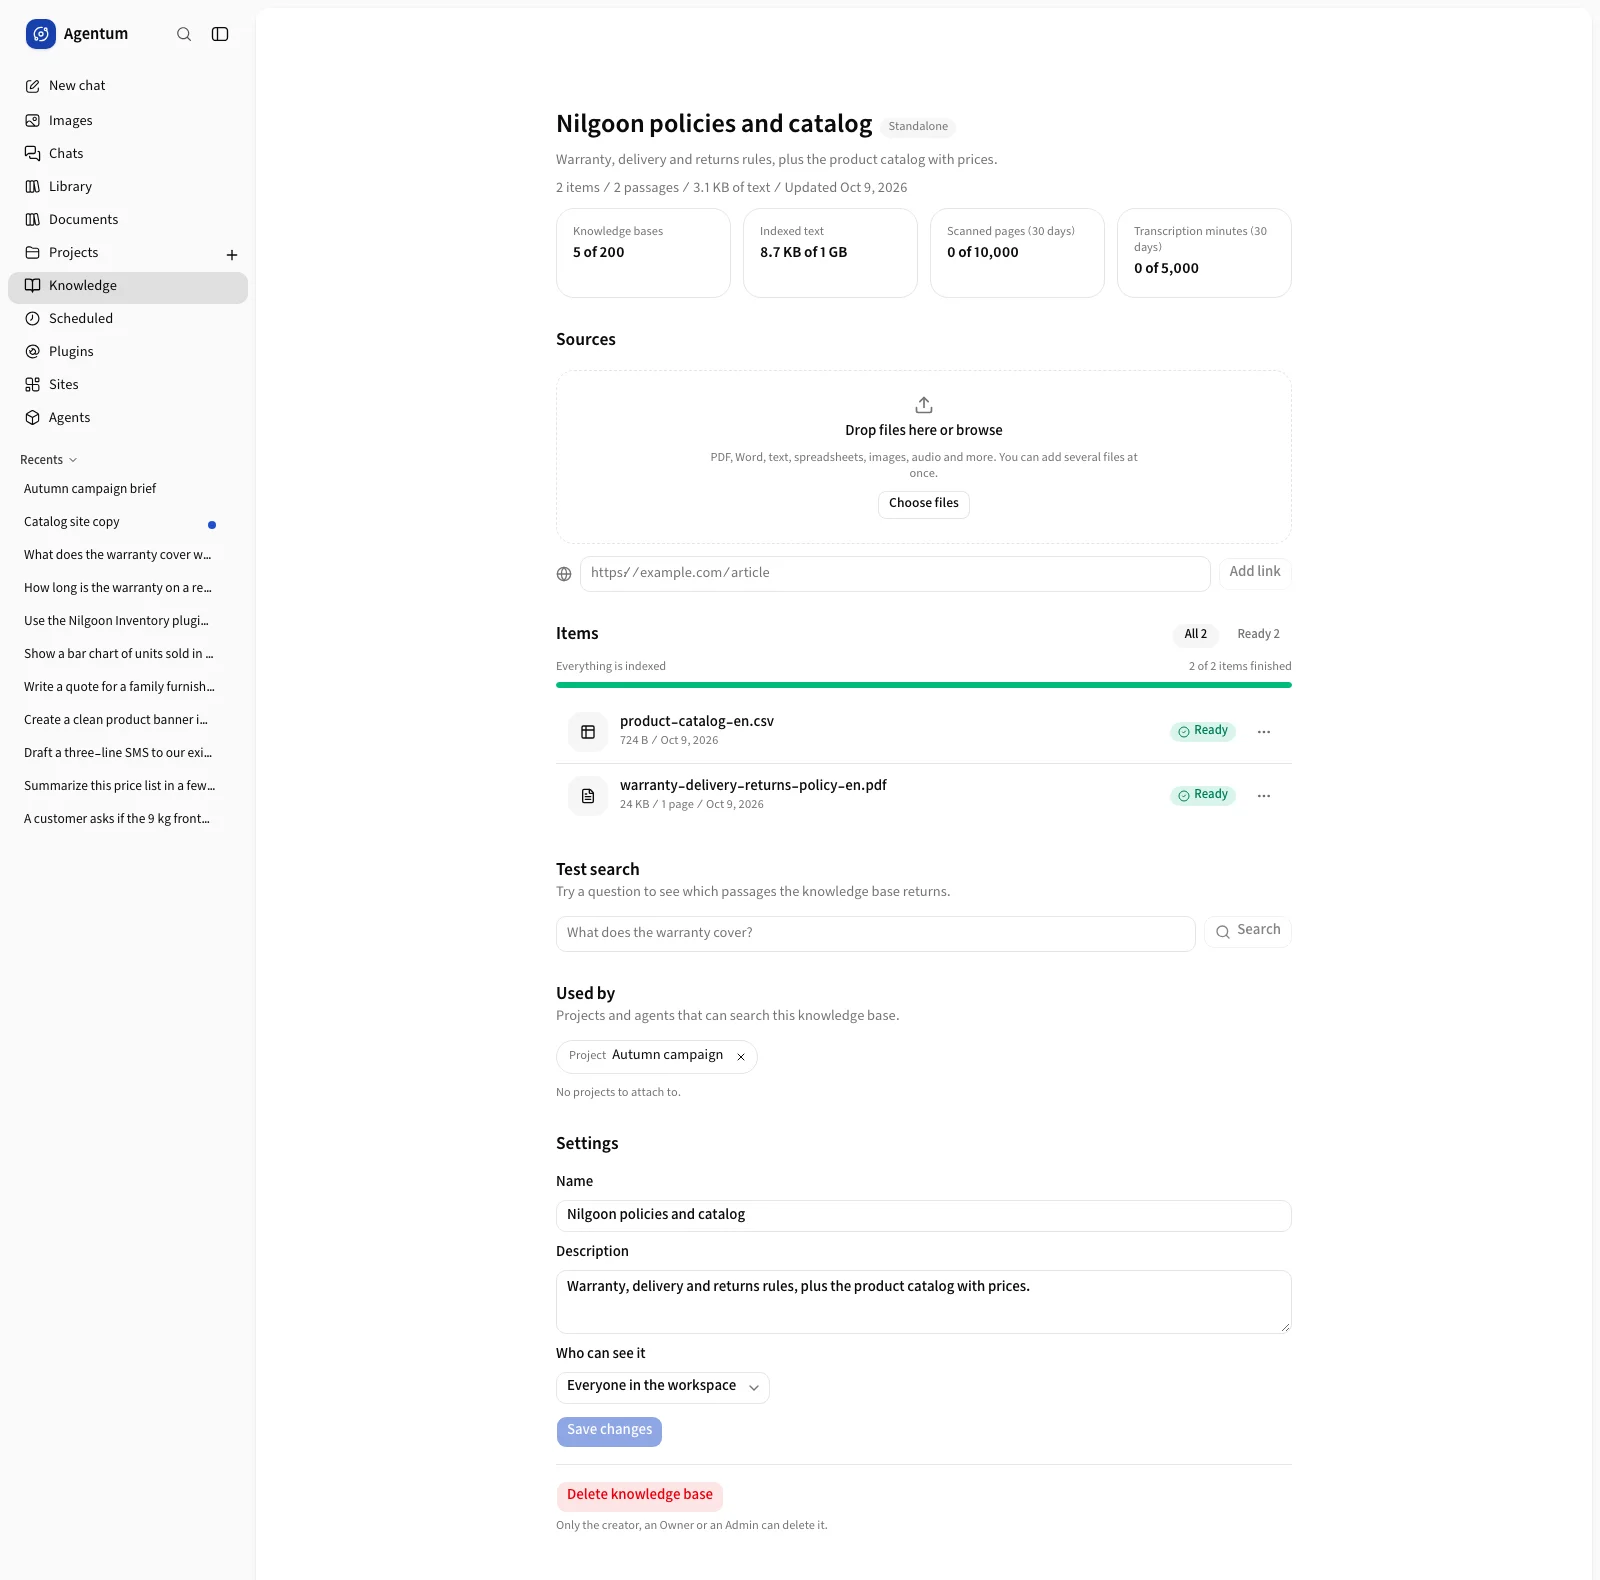Click the Search button under Test search

(1248, 931)
